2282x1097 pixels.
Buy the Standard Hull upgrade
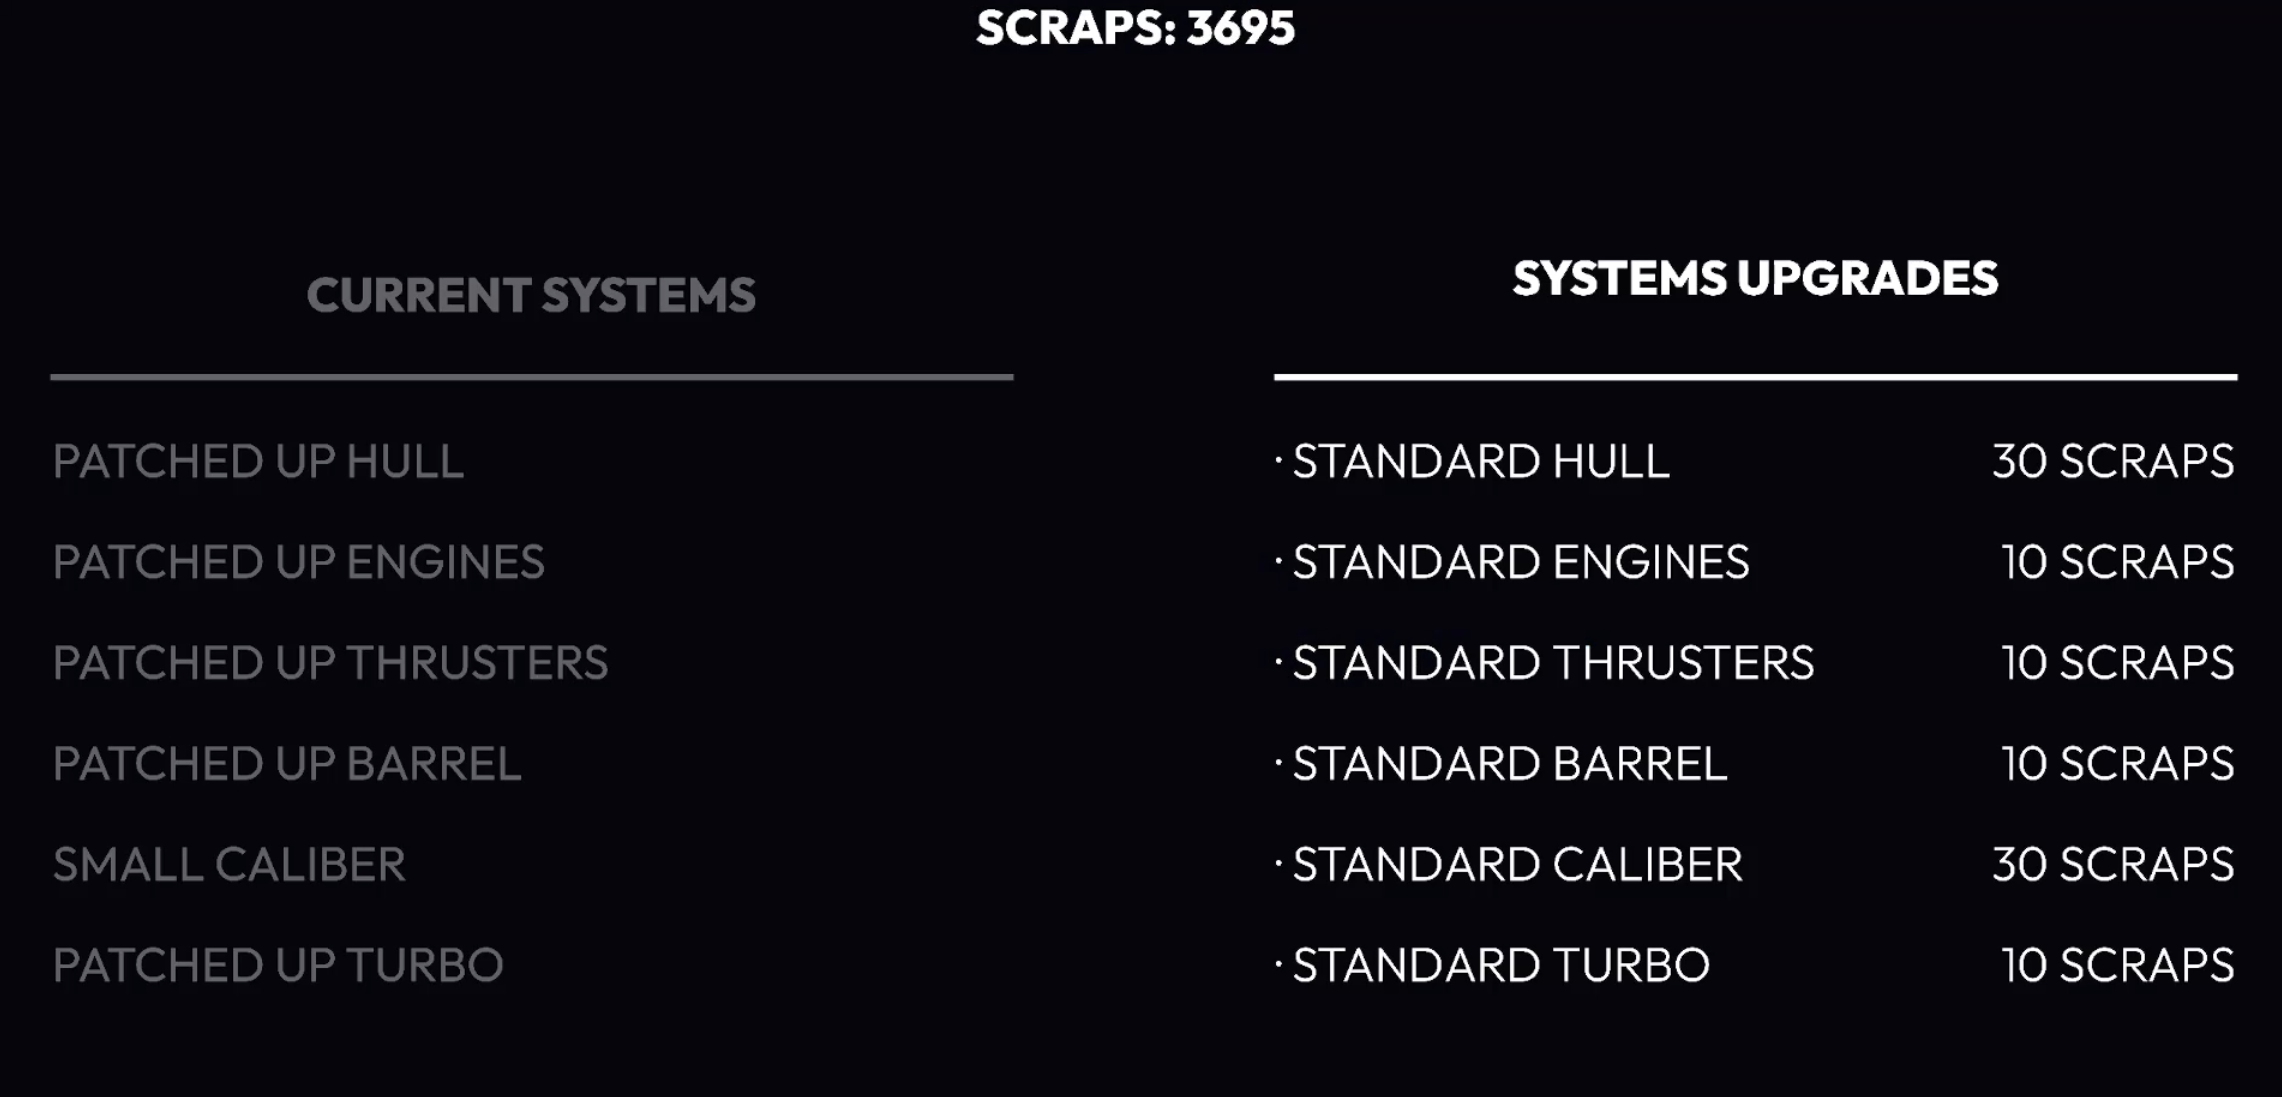click(1481, 462)
